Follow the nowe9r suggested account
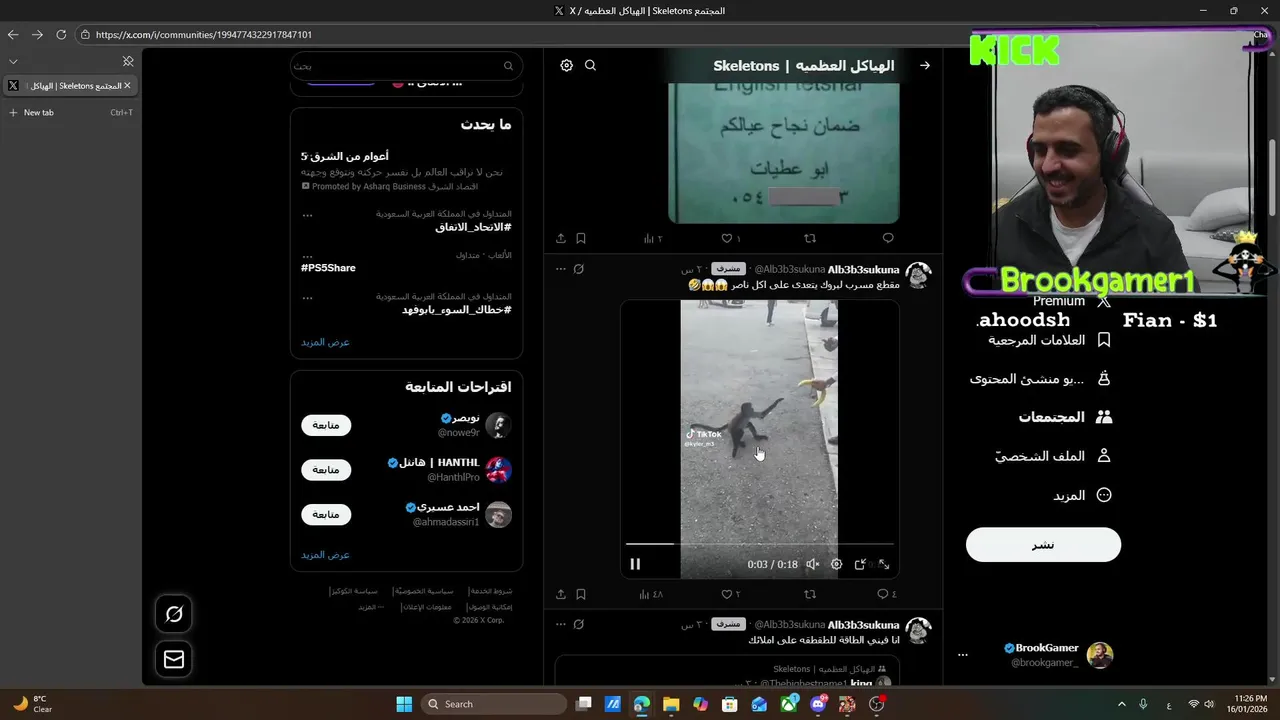 coord(326,425)
